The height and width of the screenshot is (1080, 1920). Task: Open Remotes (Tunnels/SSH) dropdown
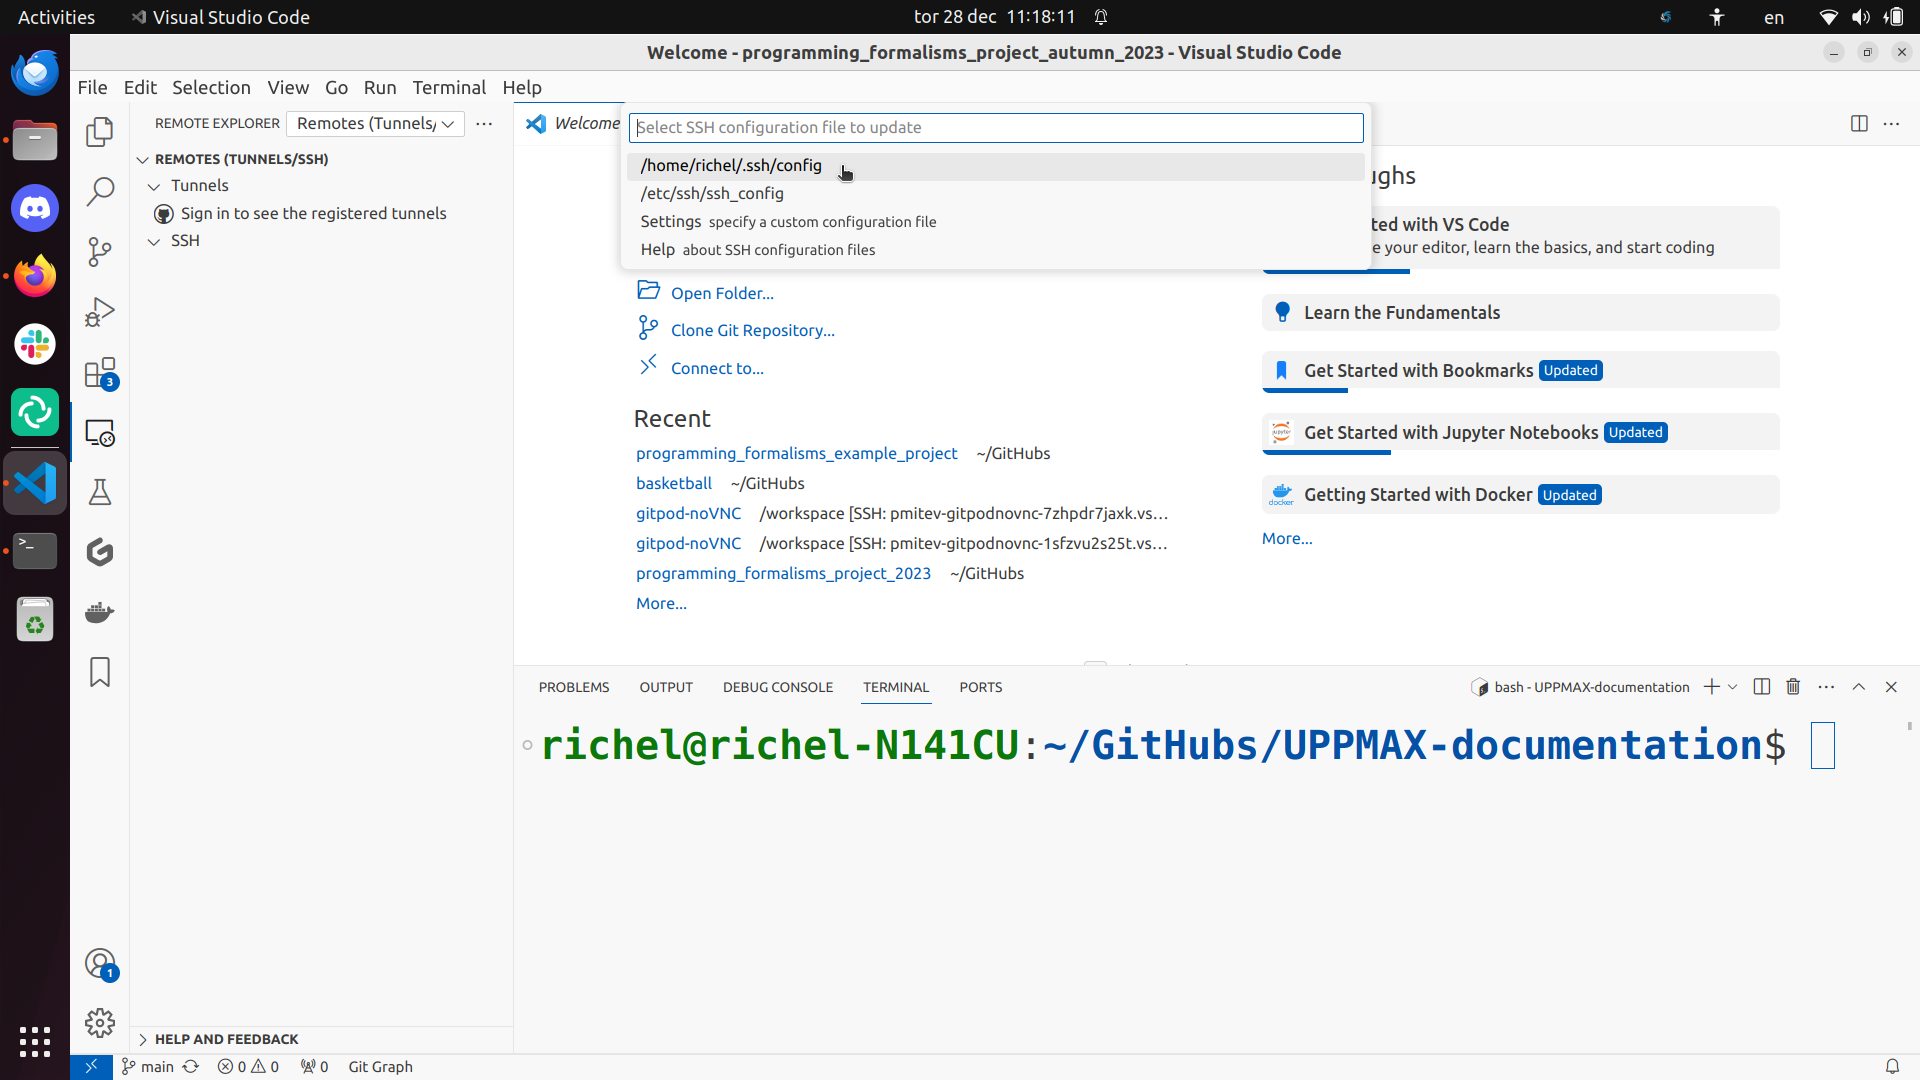[x=375, y=124]
